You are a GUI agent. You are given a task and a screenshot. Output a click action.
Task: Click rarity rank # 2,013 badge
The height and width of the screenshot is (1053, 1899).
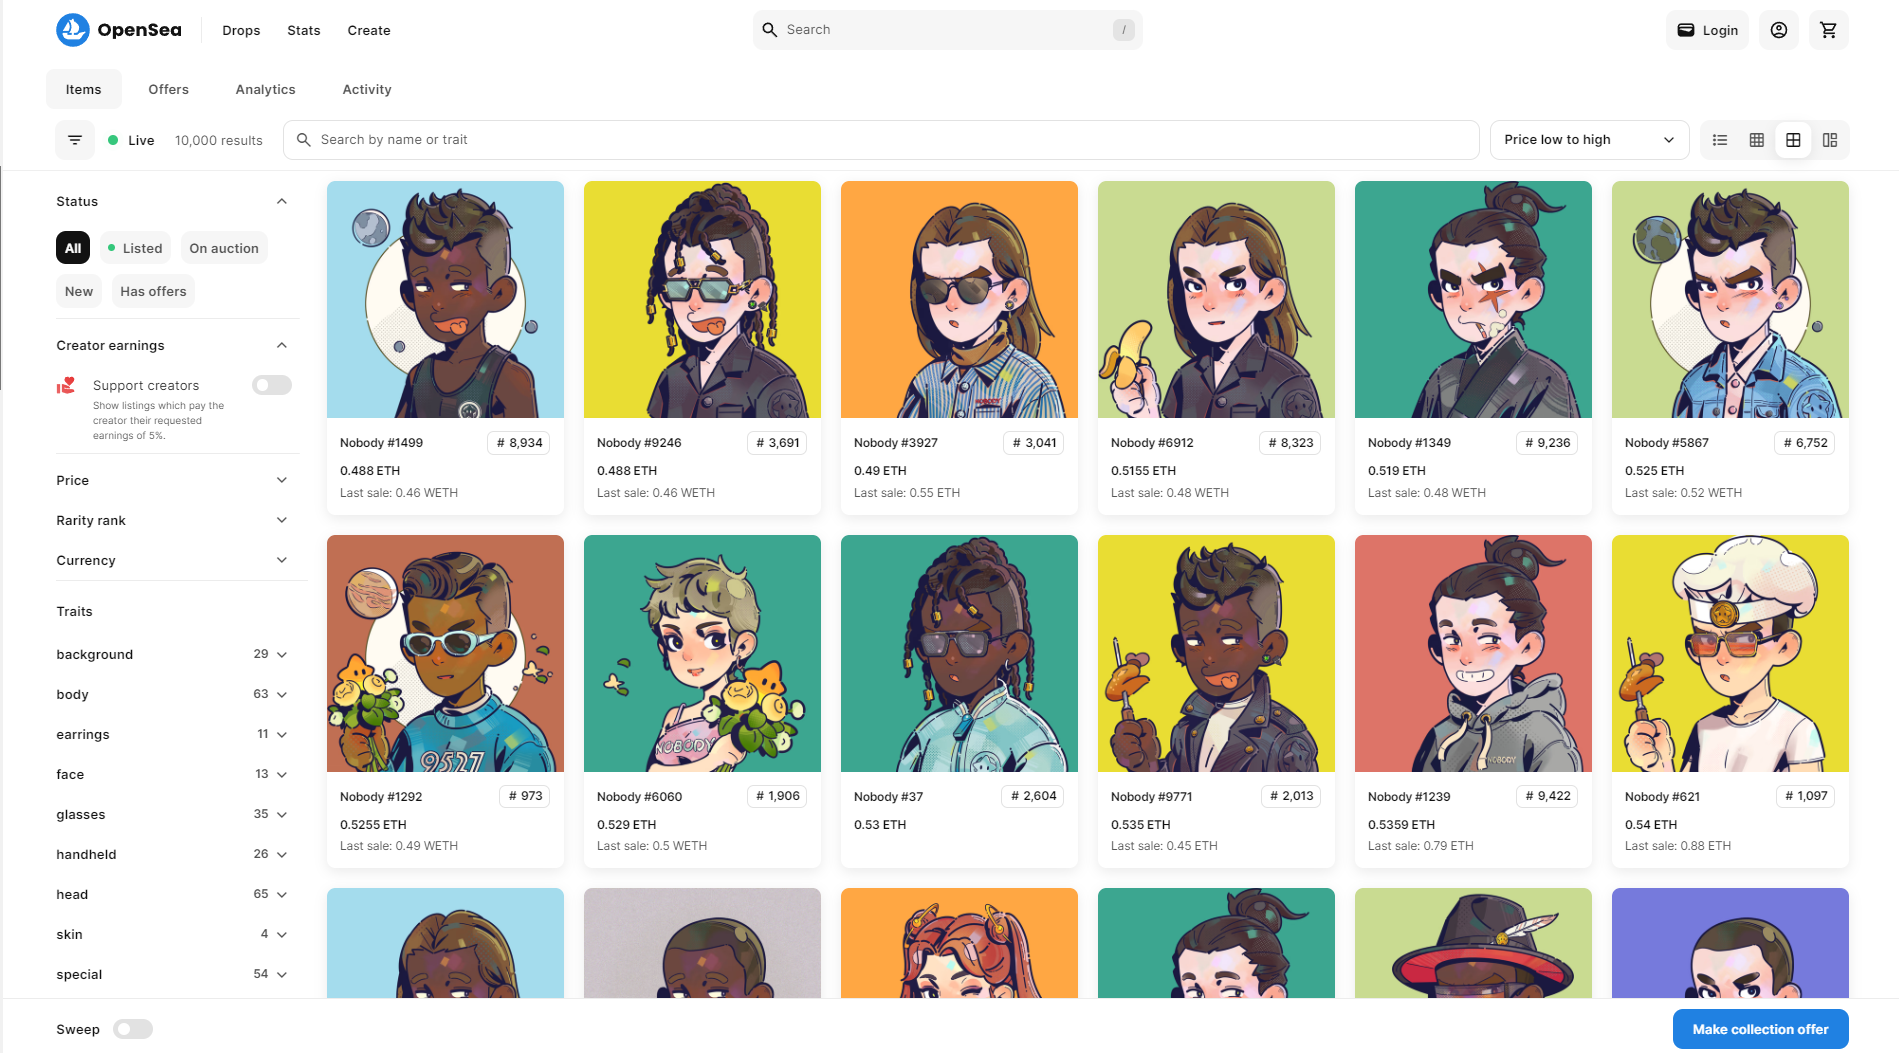pyautogui.click(x=1292, y=796)
